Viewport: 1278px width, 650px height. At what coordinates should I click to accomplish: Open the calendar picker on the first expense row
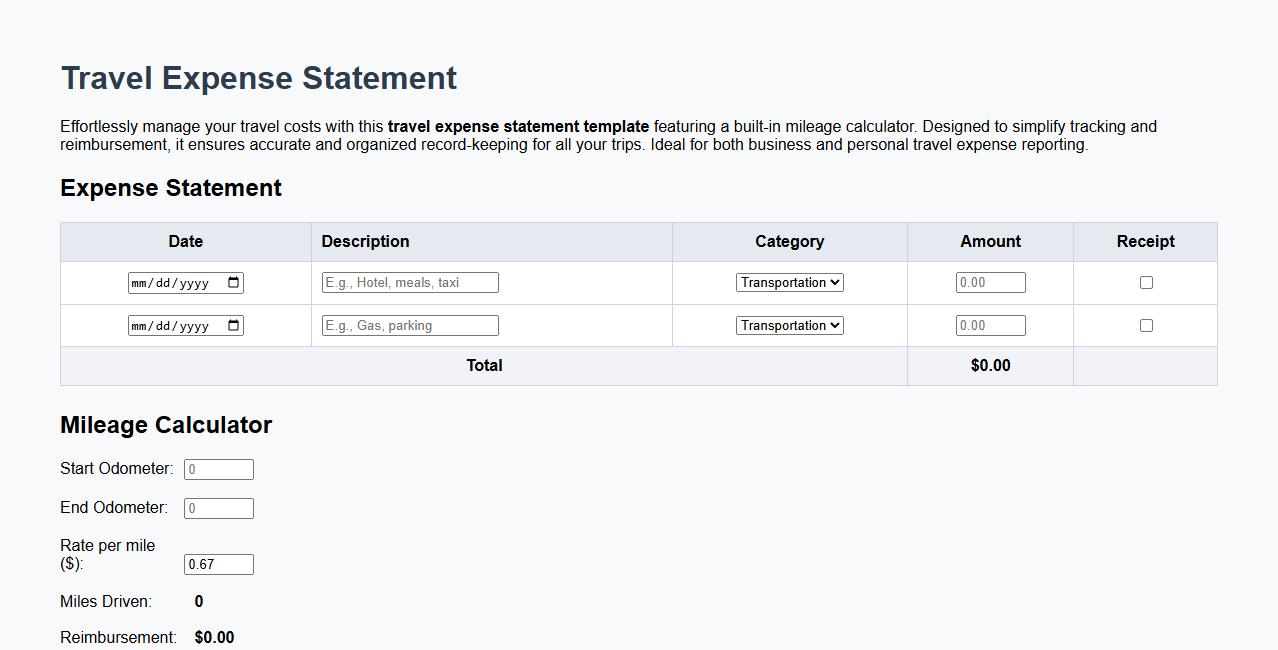[231, 282]
